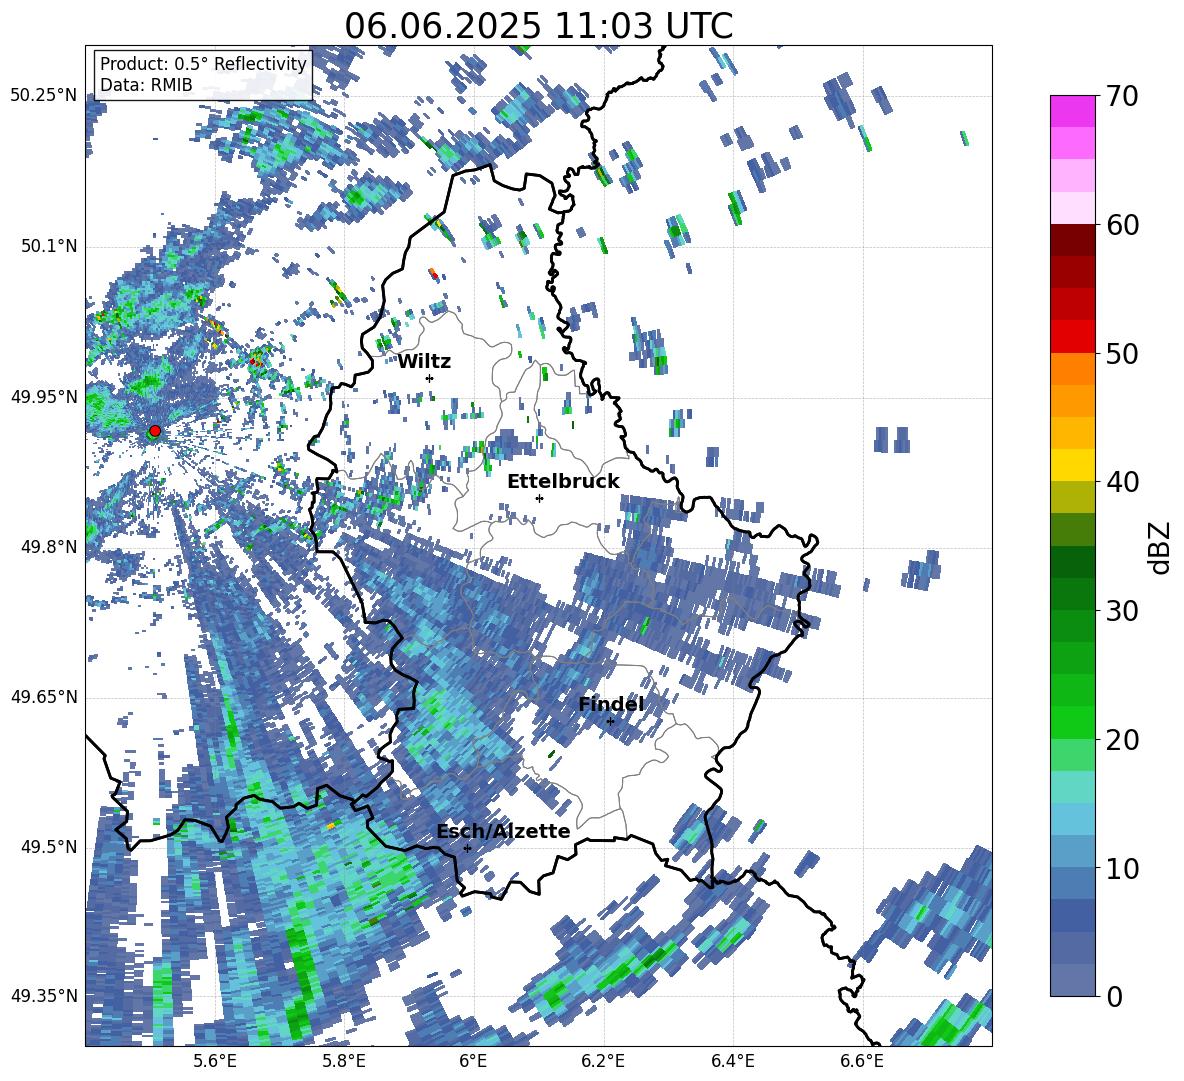Click the light blue colorbar segment near 13
This screenshot has height=1081, width=1184.
point(1072,819)
